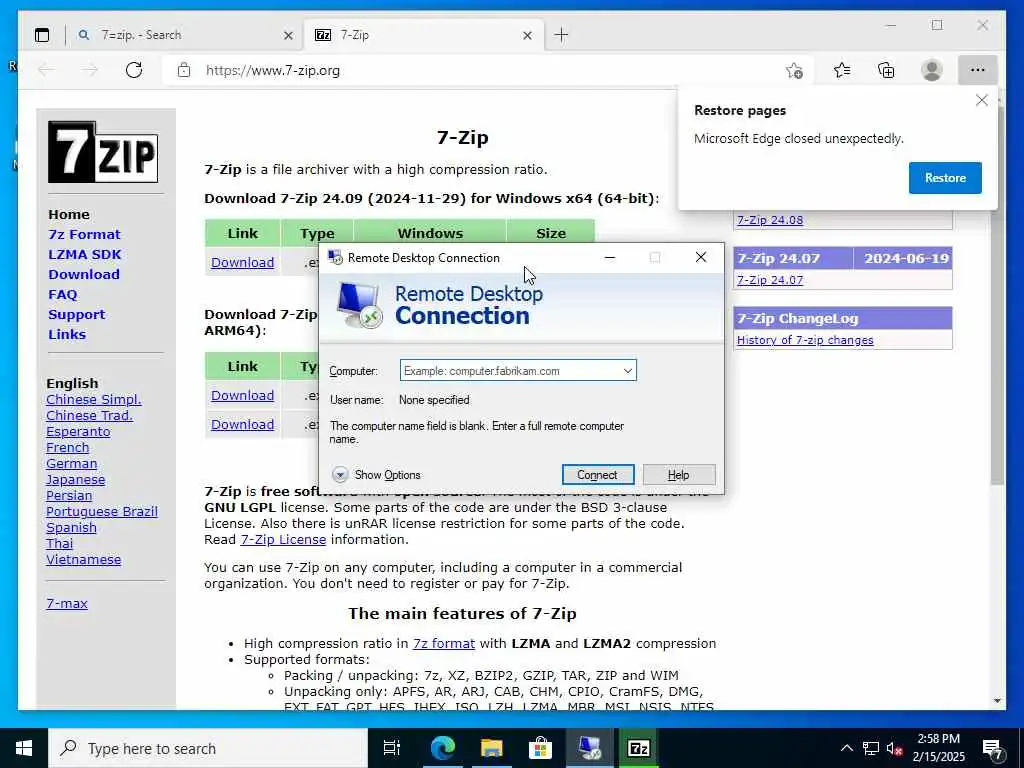Open the Edge profile avatar
Screen dimensions: 1024x768
click(932, 70)
